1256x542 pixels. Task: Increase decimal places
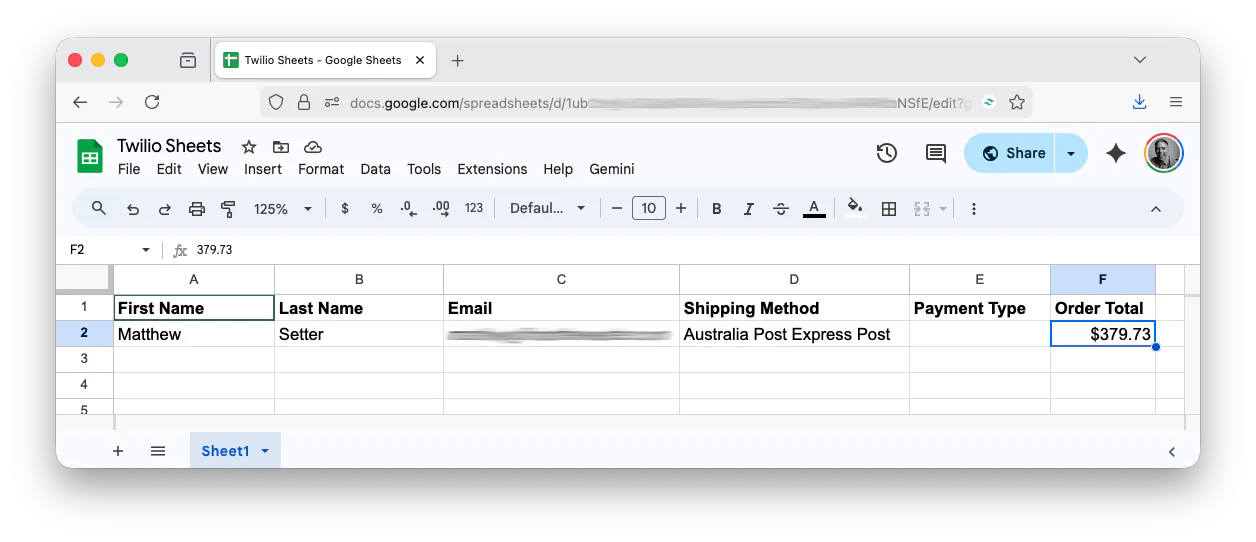(441, 208)
